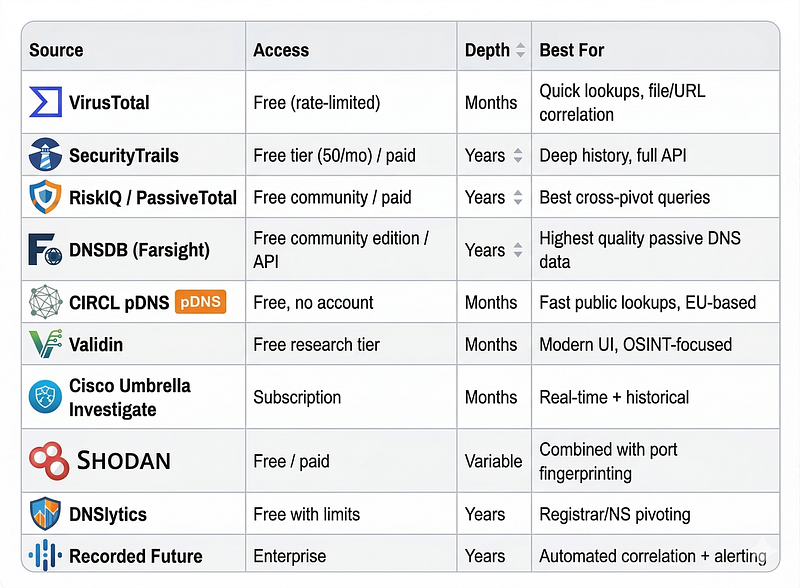
Task: Sort table by the Depth column arrows
Action: click(520, 50)
